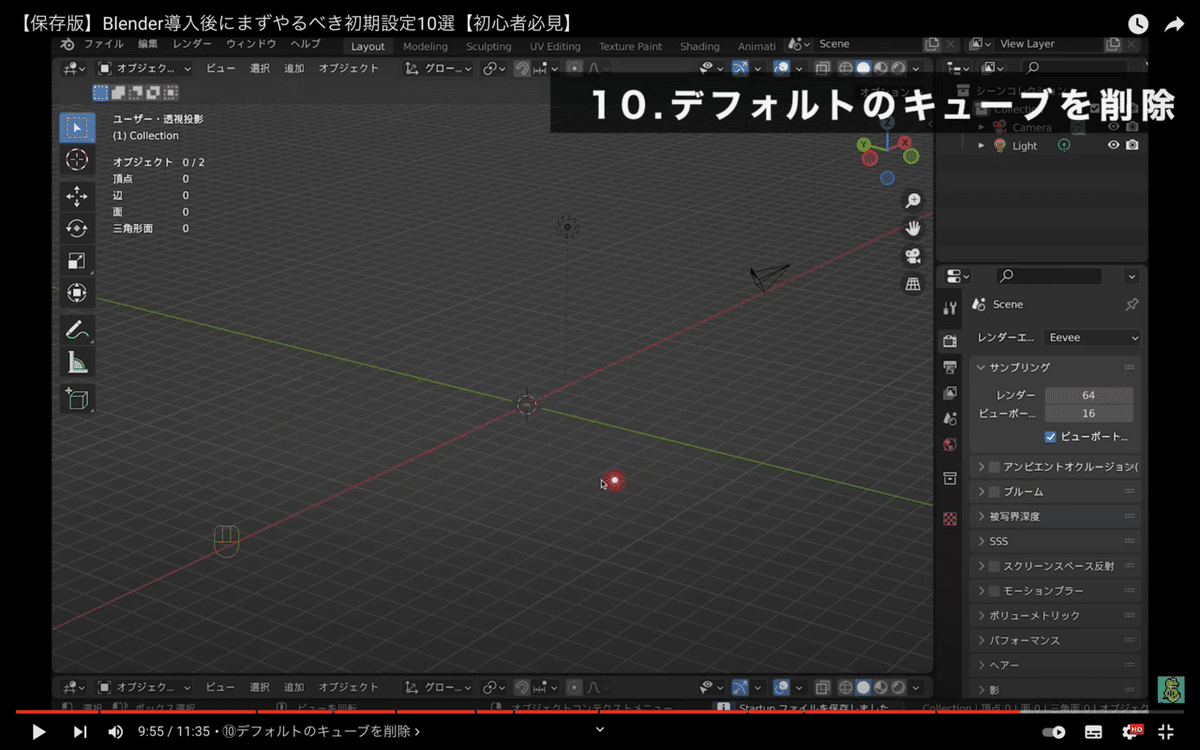Expand the Light item in outliner
Viewport: 1200px width, 750px height.
click(981, 146)
